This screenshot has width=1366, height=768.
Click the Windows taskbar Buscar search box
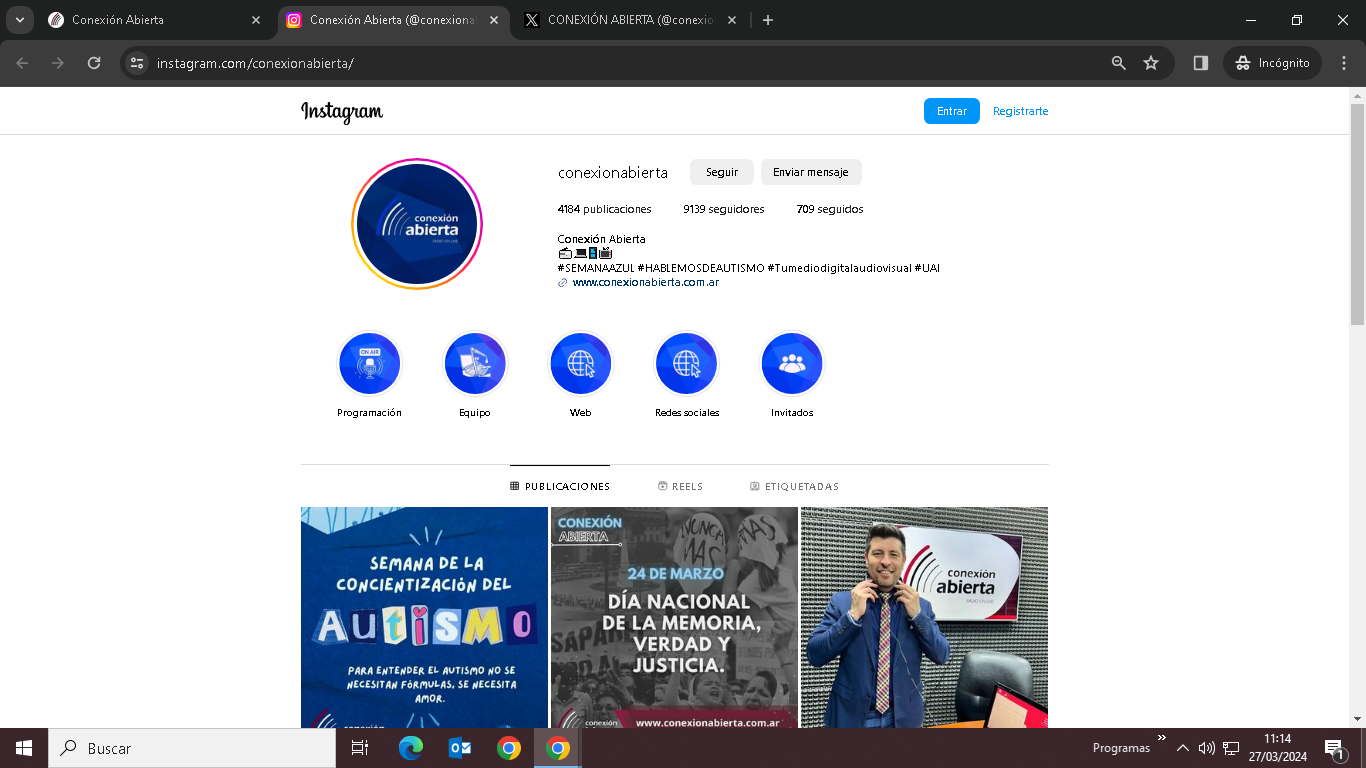[x=192, y=748]
